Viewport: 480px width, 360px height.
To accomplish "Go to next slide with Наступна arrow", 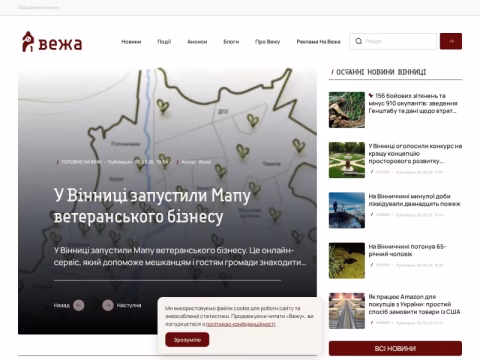I will [x=108, y=305].
